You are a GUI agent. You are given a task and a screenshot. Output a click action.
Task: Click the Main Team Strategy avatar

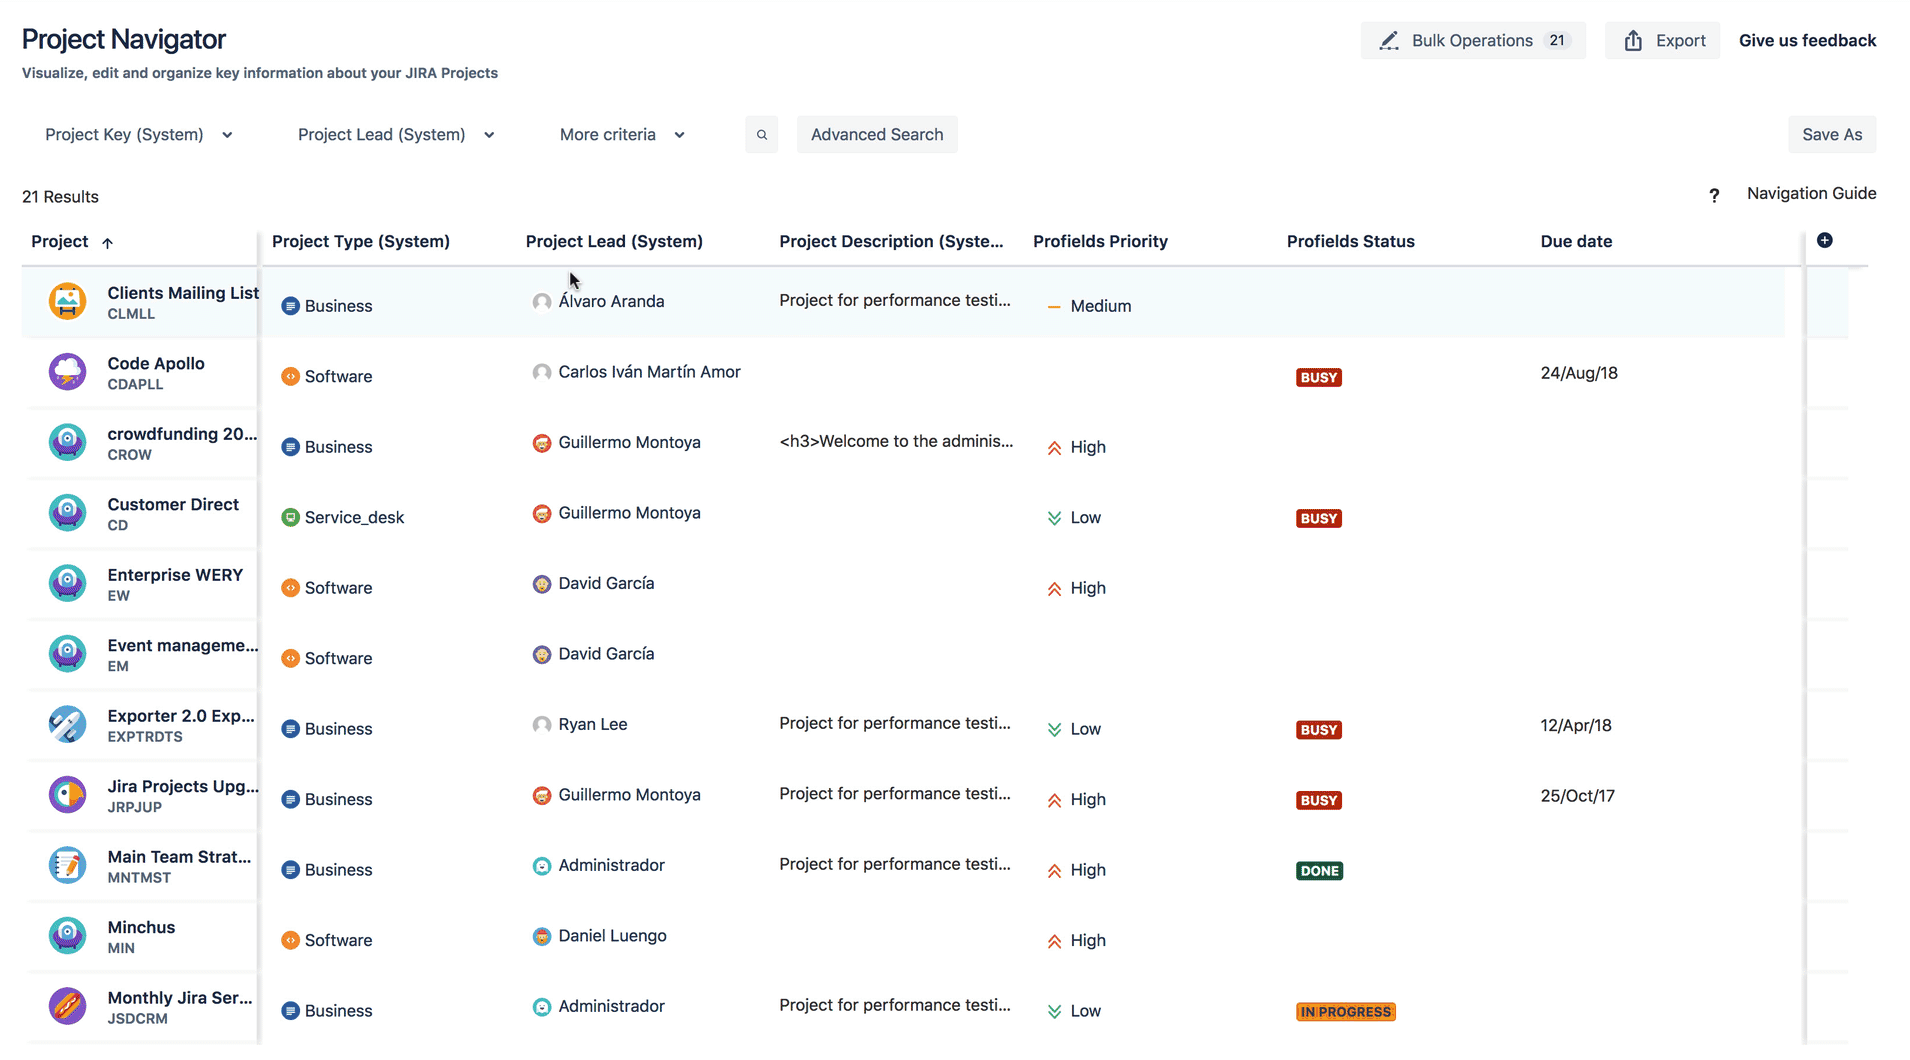(67, 865)
